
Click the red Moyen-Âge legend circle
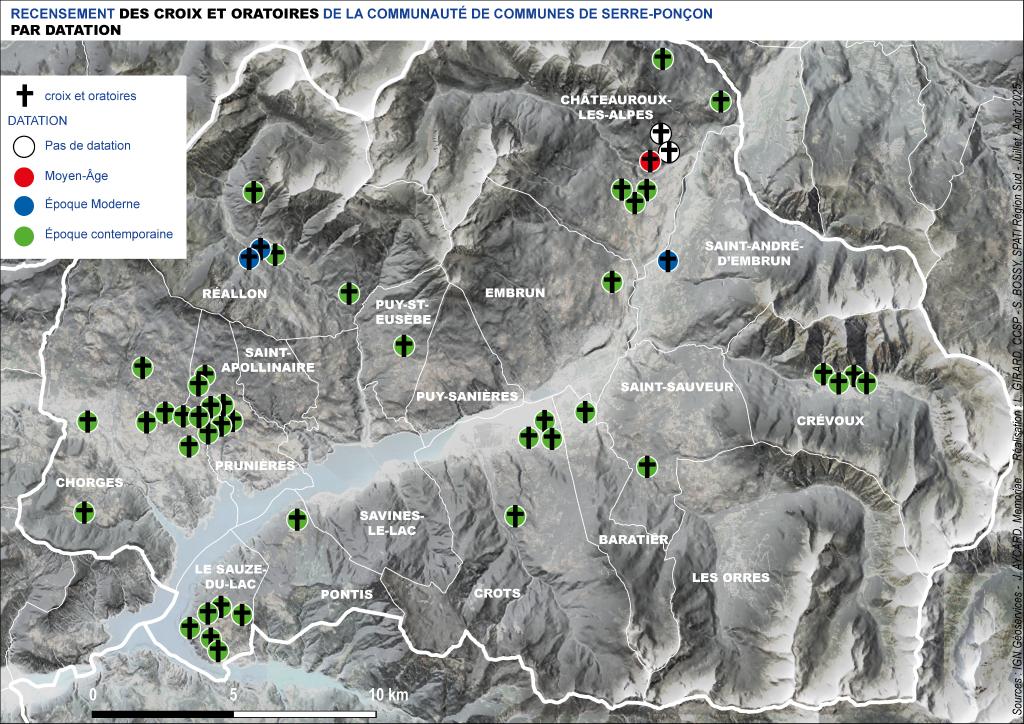coord(24,176)
